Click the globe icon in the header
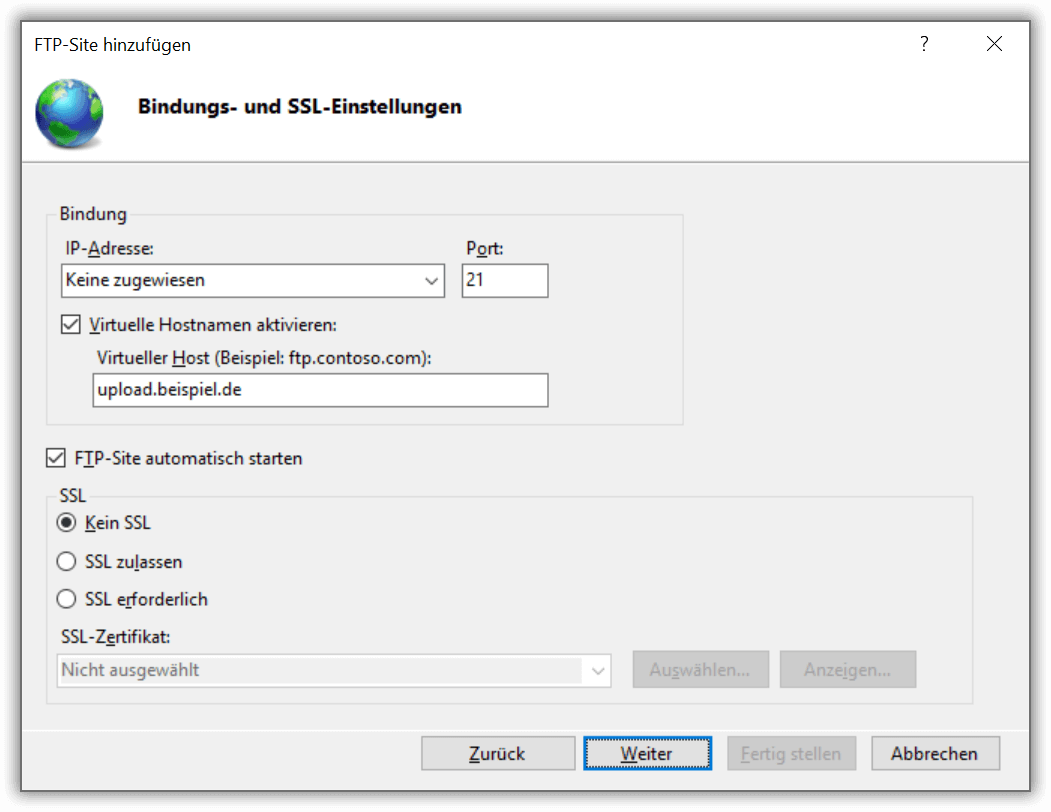 (70, 113)
